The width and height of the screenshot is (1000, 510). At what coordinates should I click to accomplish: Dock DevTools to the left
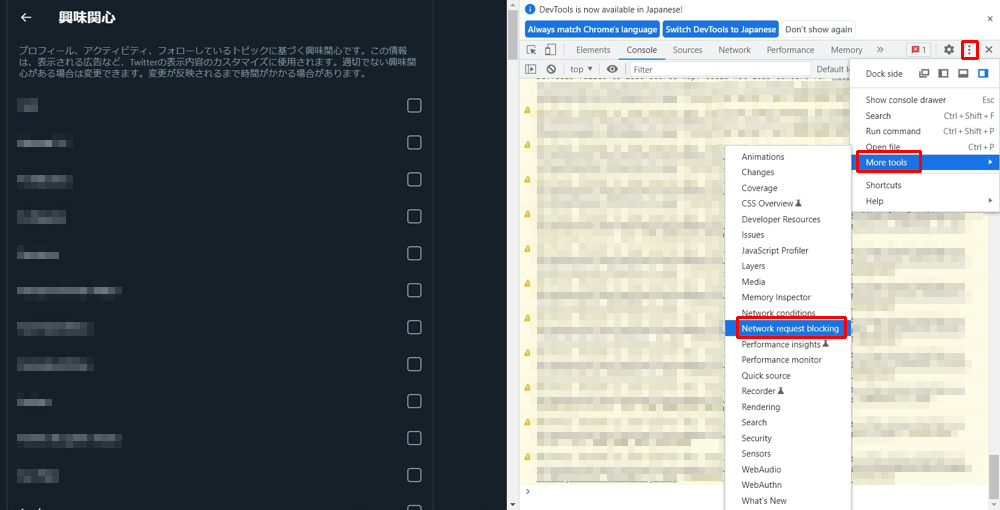pos(943,73)
